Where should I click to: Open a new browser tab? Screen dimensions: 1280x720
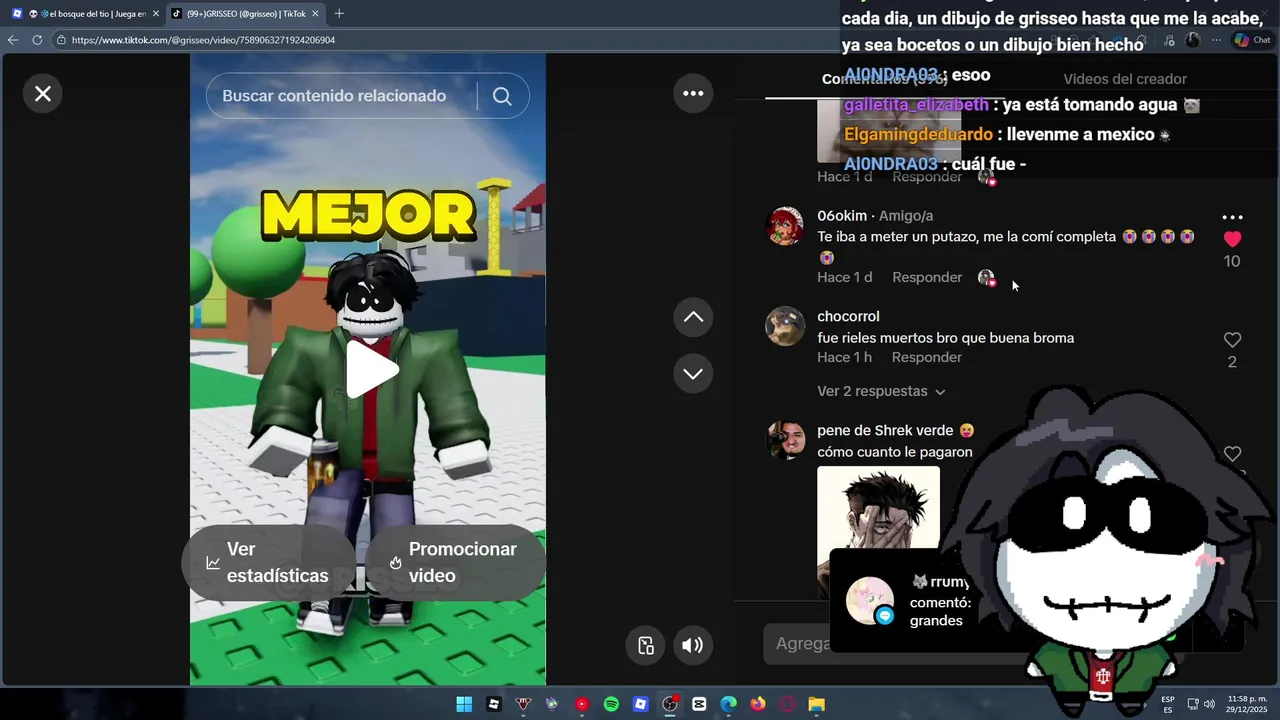tap(339, 14)
